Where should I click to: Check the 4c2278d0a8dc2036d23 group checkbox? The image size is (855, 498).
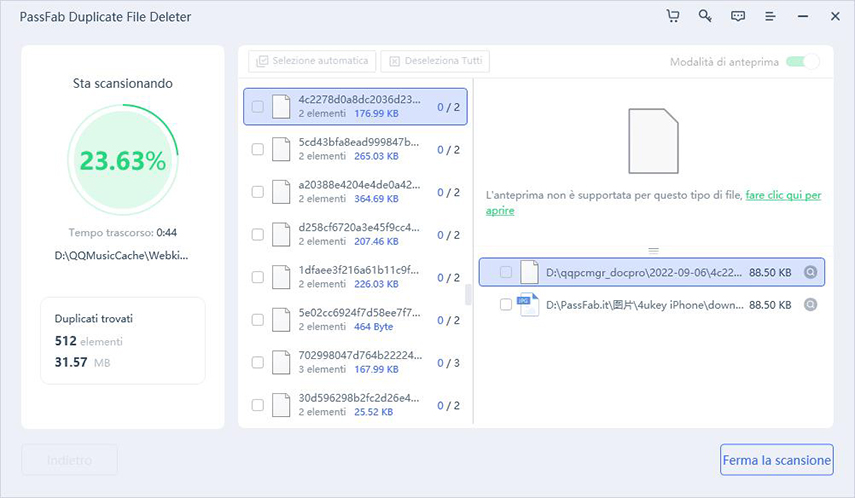coord(258,106)
